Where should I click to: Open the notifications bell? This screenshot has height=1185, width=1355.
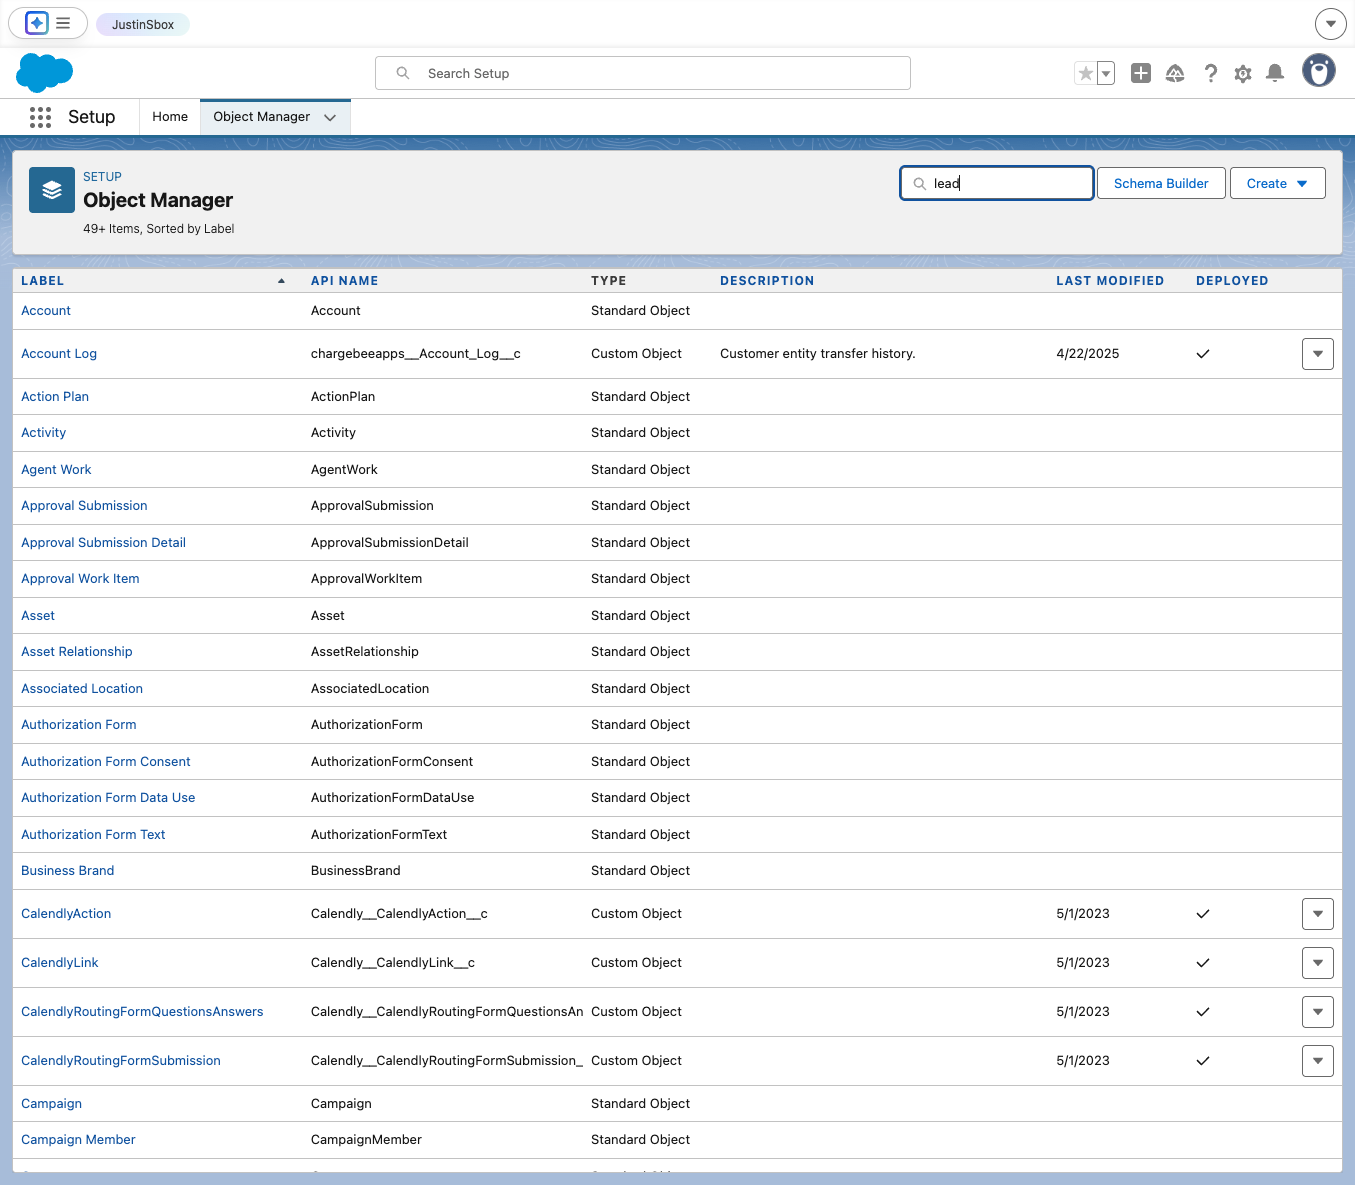(x=1275, y=73)
